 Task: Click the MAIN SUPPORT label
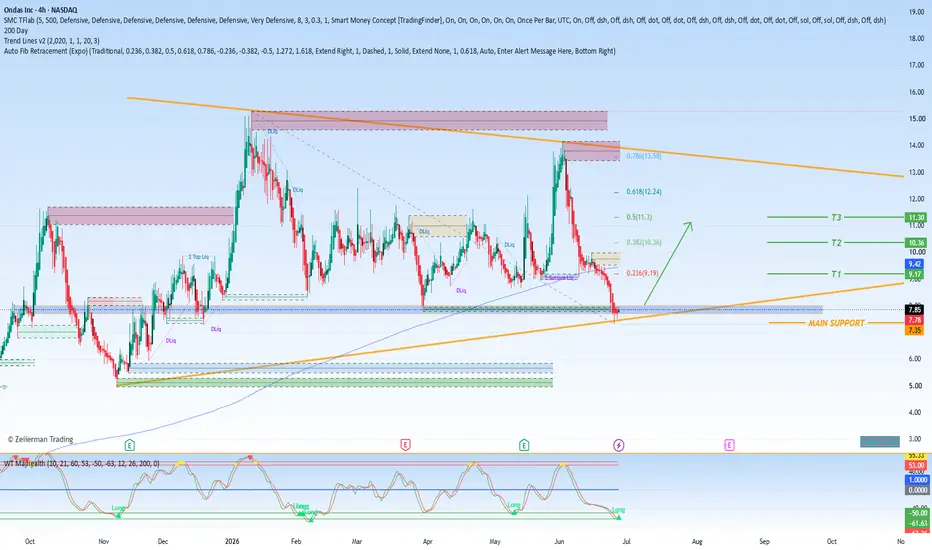(836, 323)
